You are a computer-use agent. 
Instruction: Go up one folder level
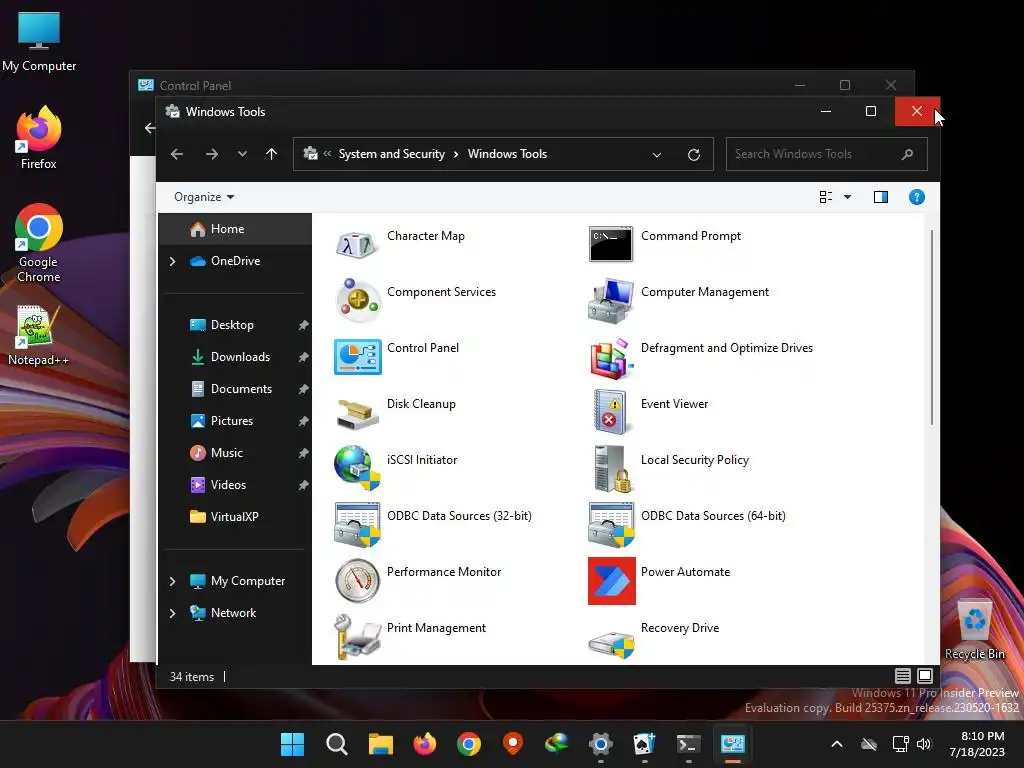click(x=272, y=154)
